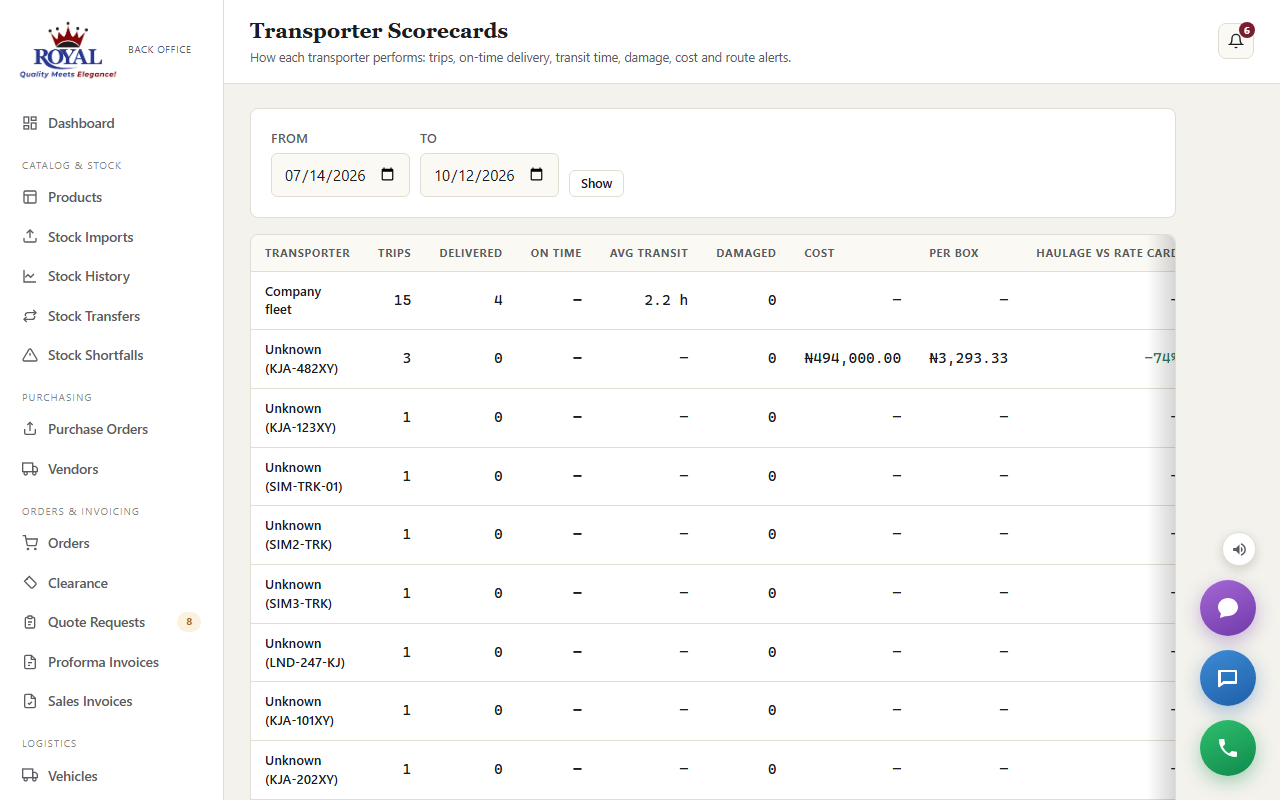
Task: Click the Clearance tag icon
Action: 30,583
